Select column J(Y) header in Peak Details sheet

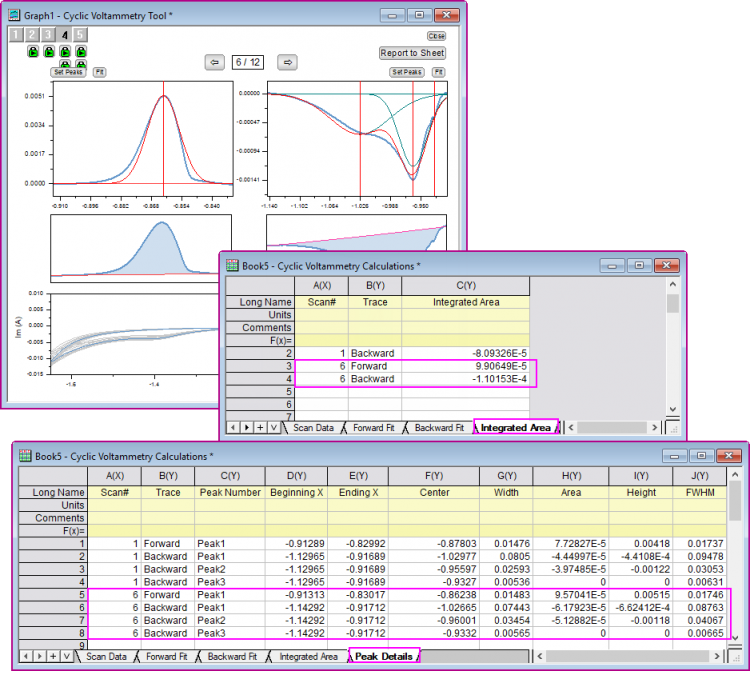pos(700,476)
